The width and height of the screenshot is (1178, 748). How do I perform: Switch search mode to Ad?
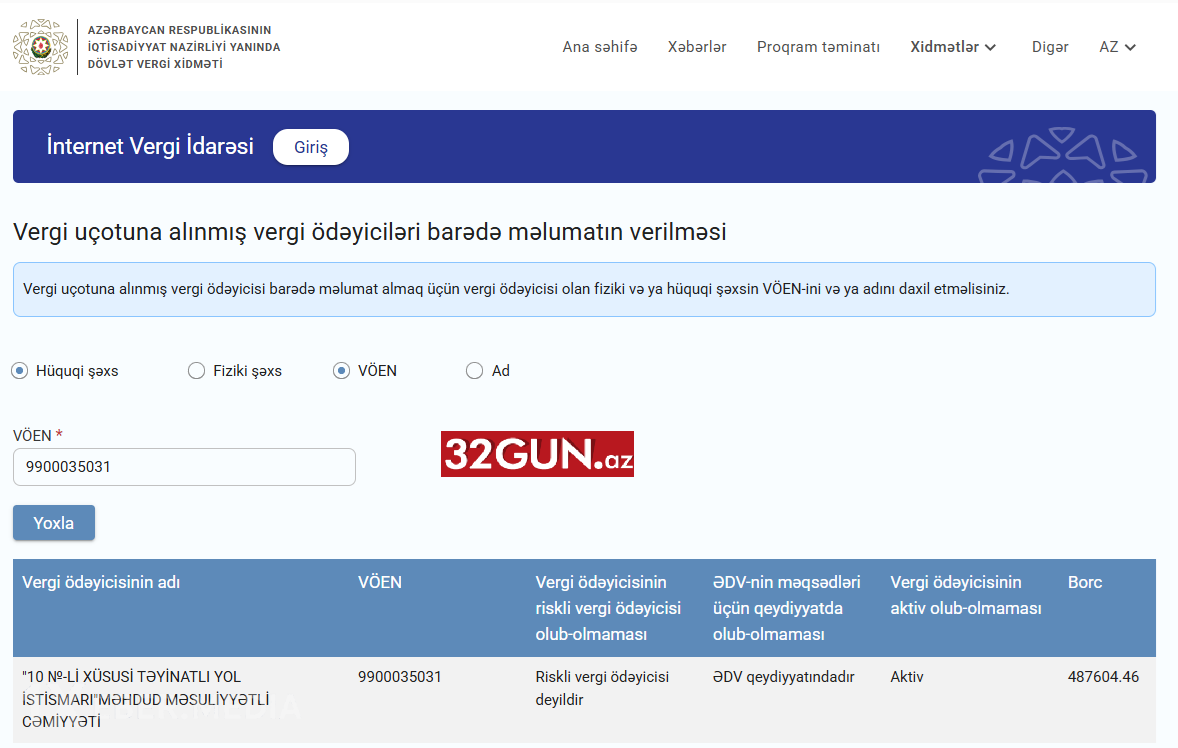point(475,371)
